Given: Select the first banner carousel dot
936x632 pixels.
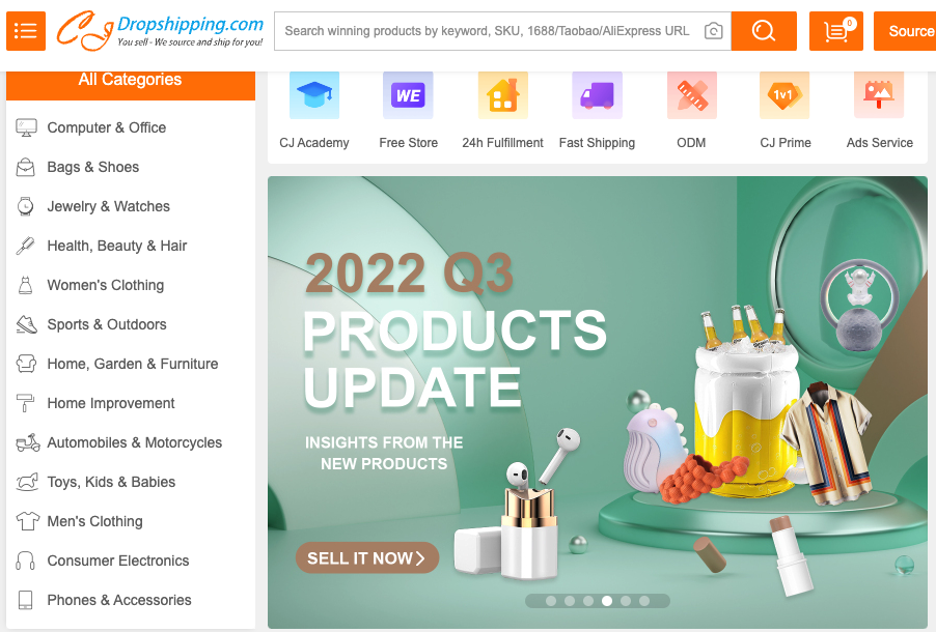Looking at the screenshot, I should [551, 601].
